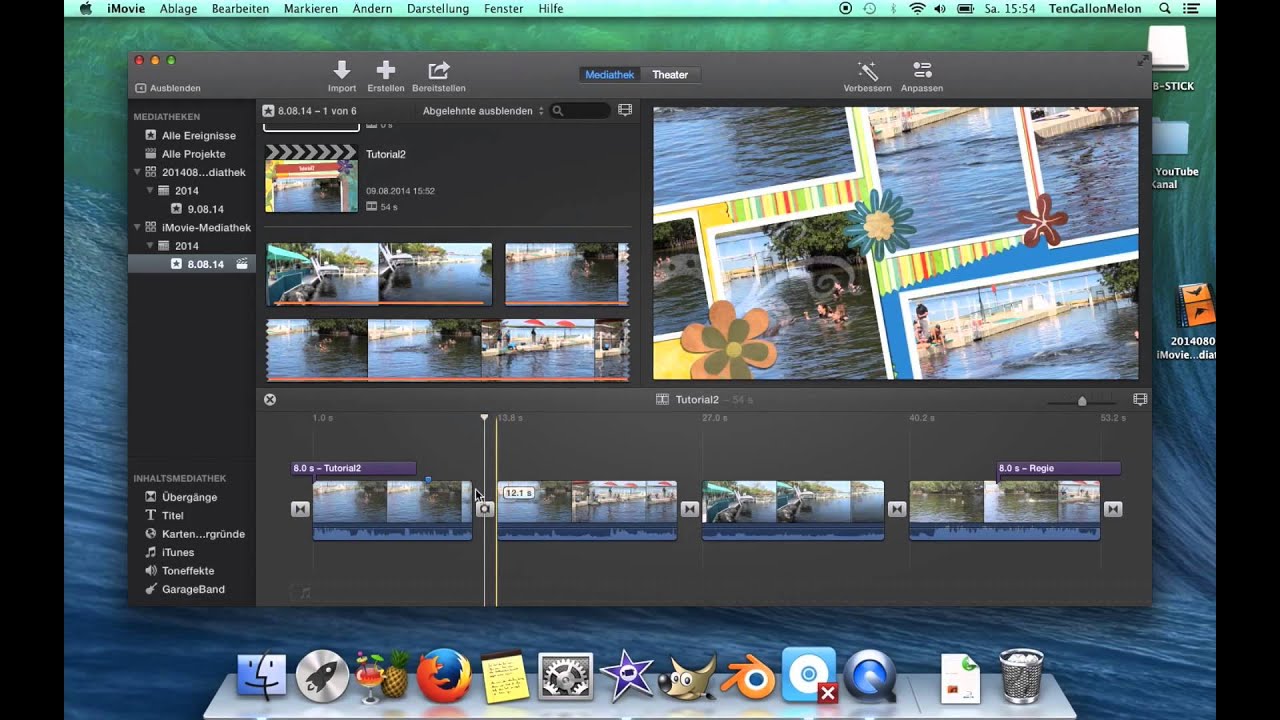Switch to the Theater tab
This screenshot has height=720, width=1280.
(670, 75)
